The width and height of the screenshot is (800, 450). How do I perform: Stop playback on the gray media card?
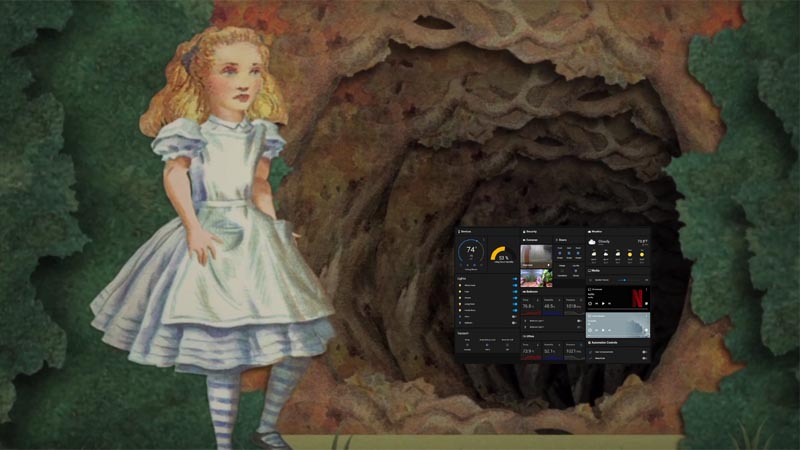click(x=603, y=330)
